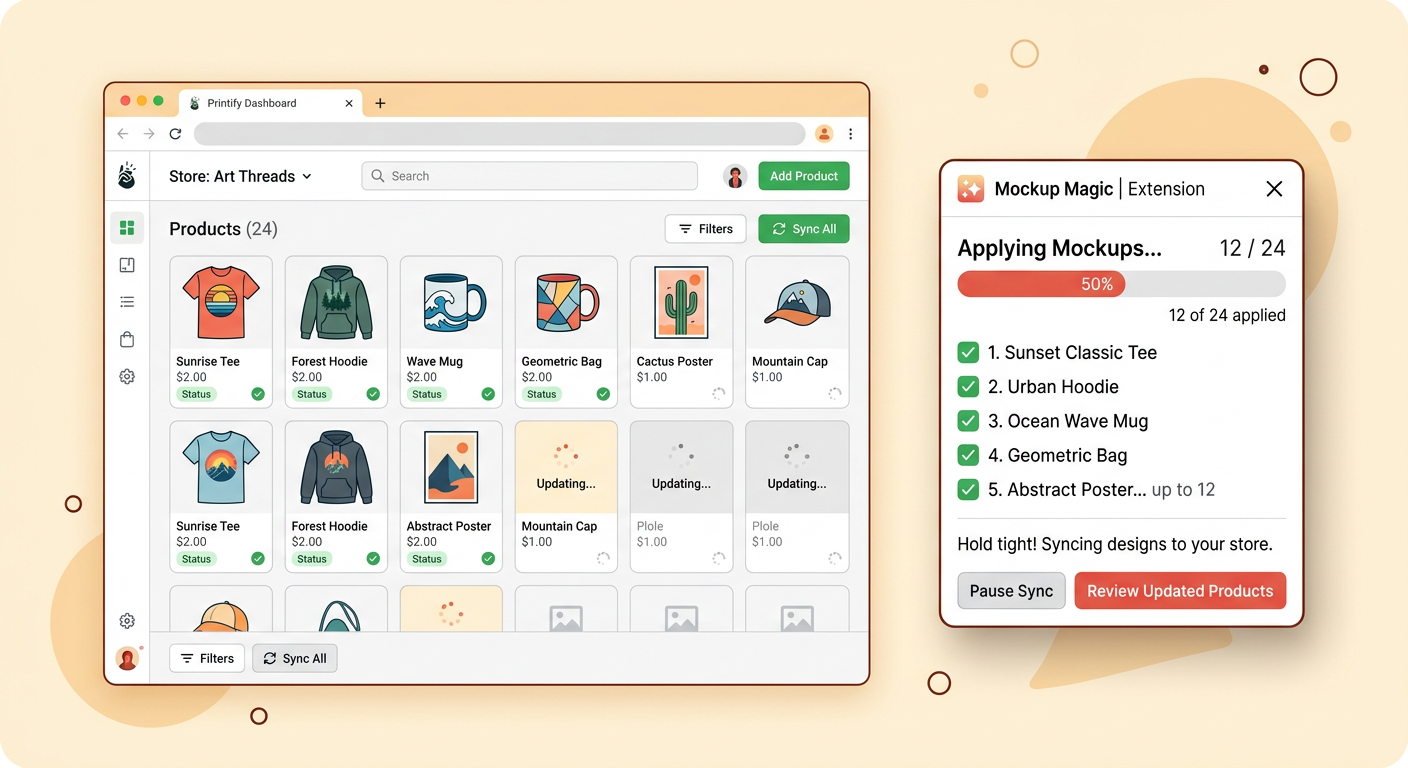Click the magnifier icon in the search box
The width and height of the screenshot is (1408, 768).
click(x=378, y=176)
